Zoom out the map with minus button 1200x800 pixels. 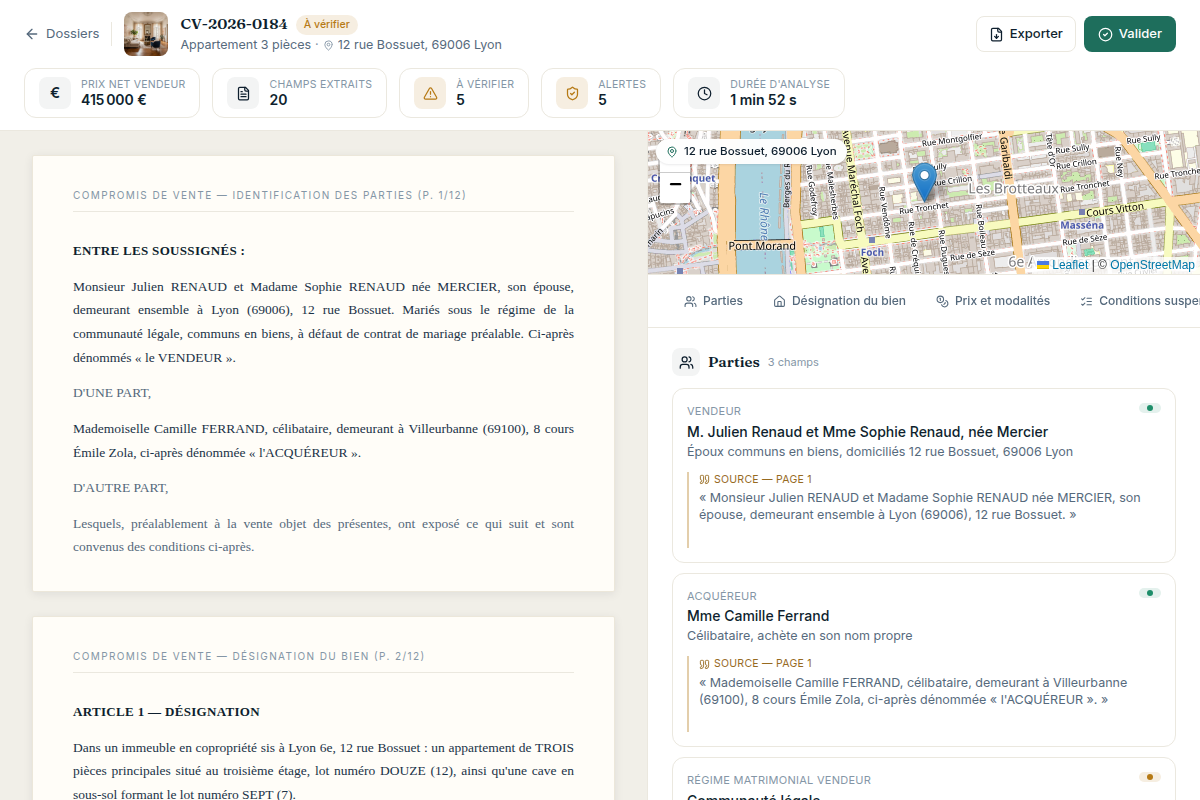pyautogui.click(x=675, y=185)
